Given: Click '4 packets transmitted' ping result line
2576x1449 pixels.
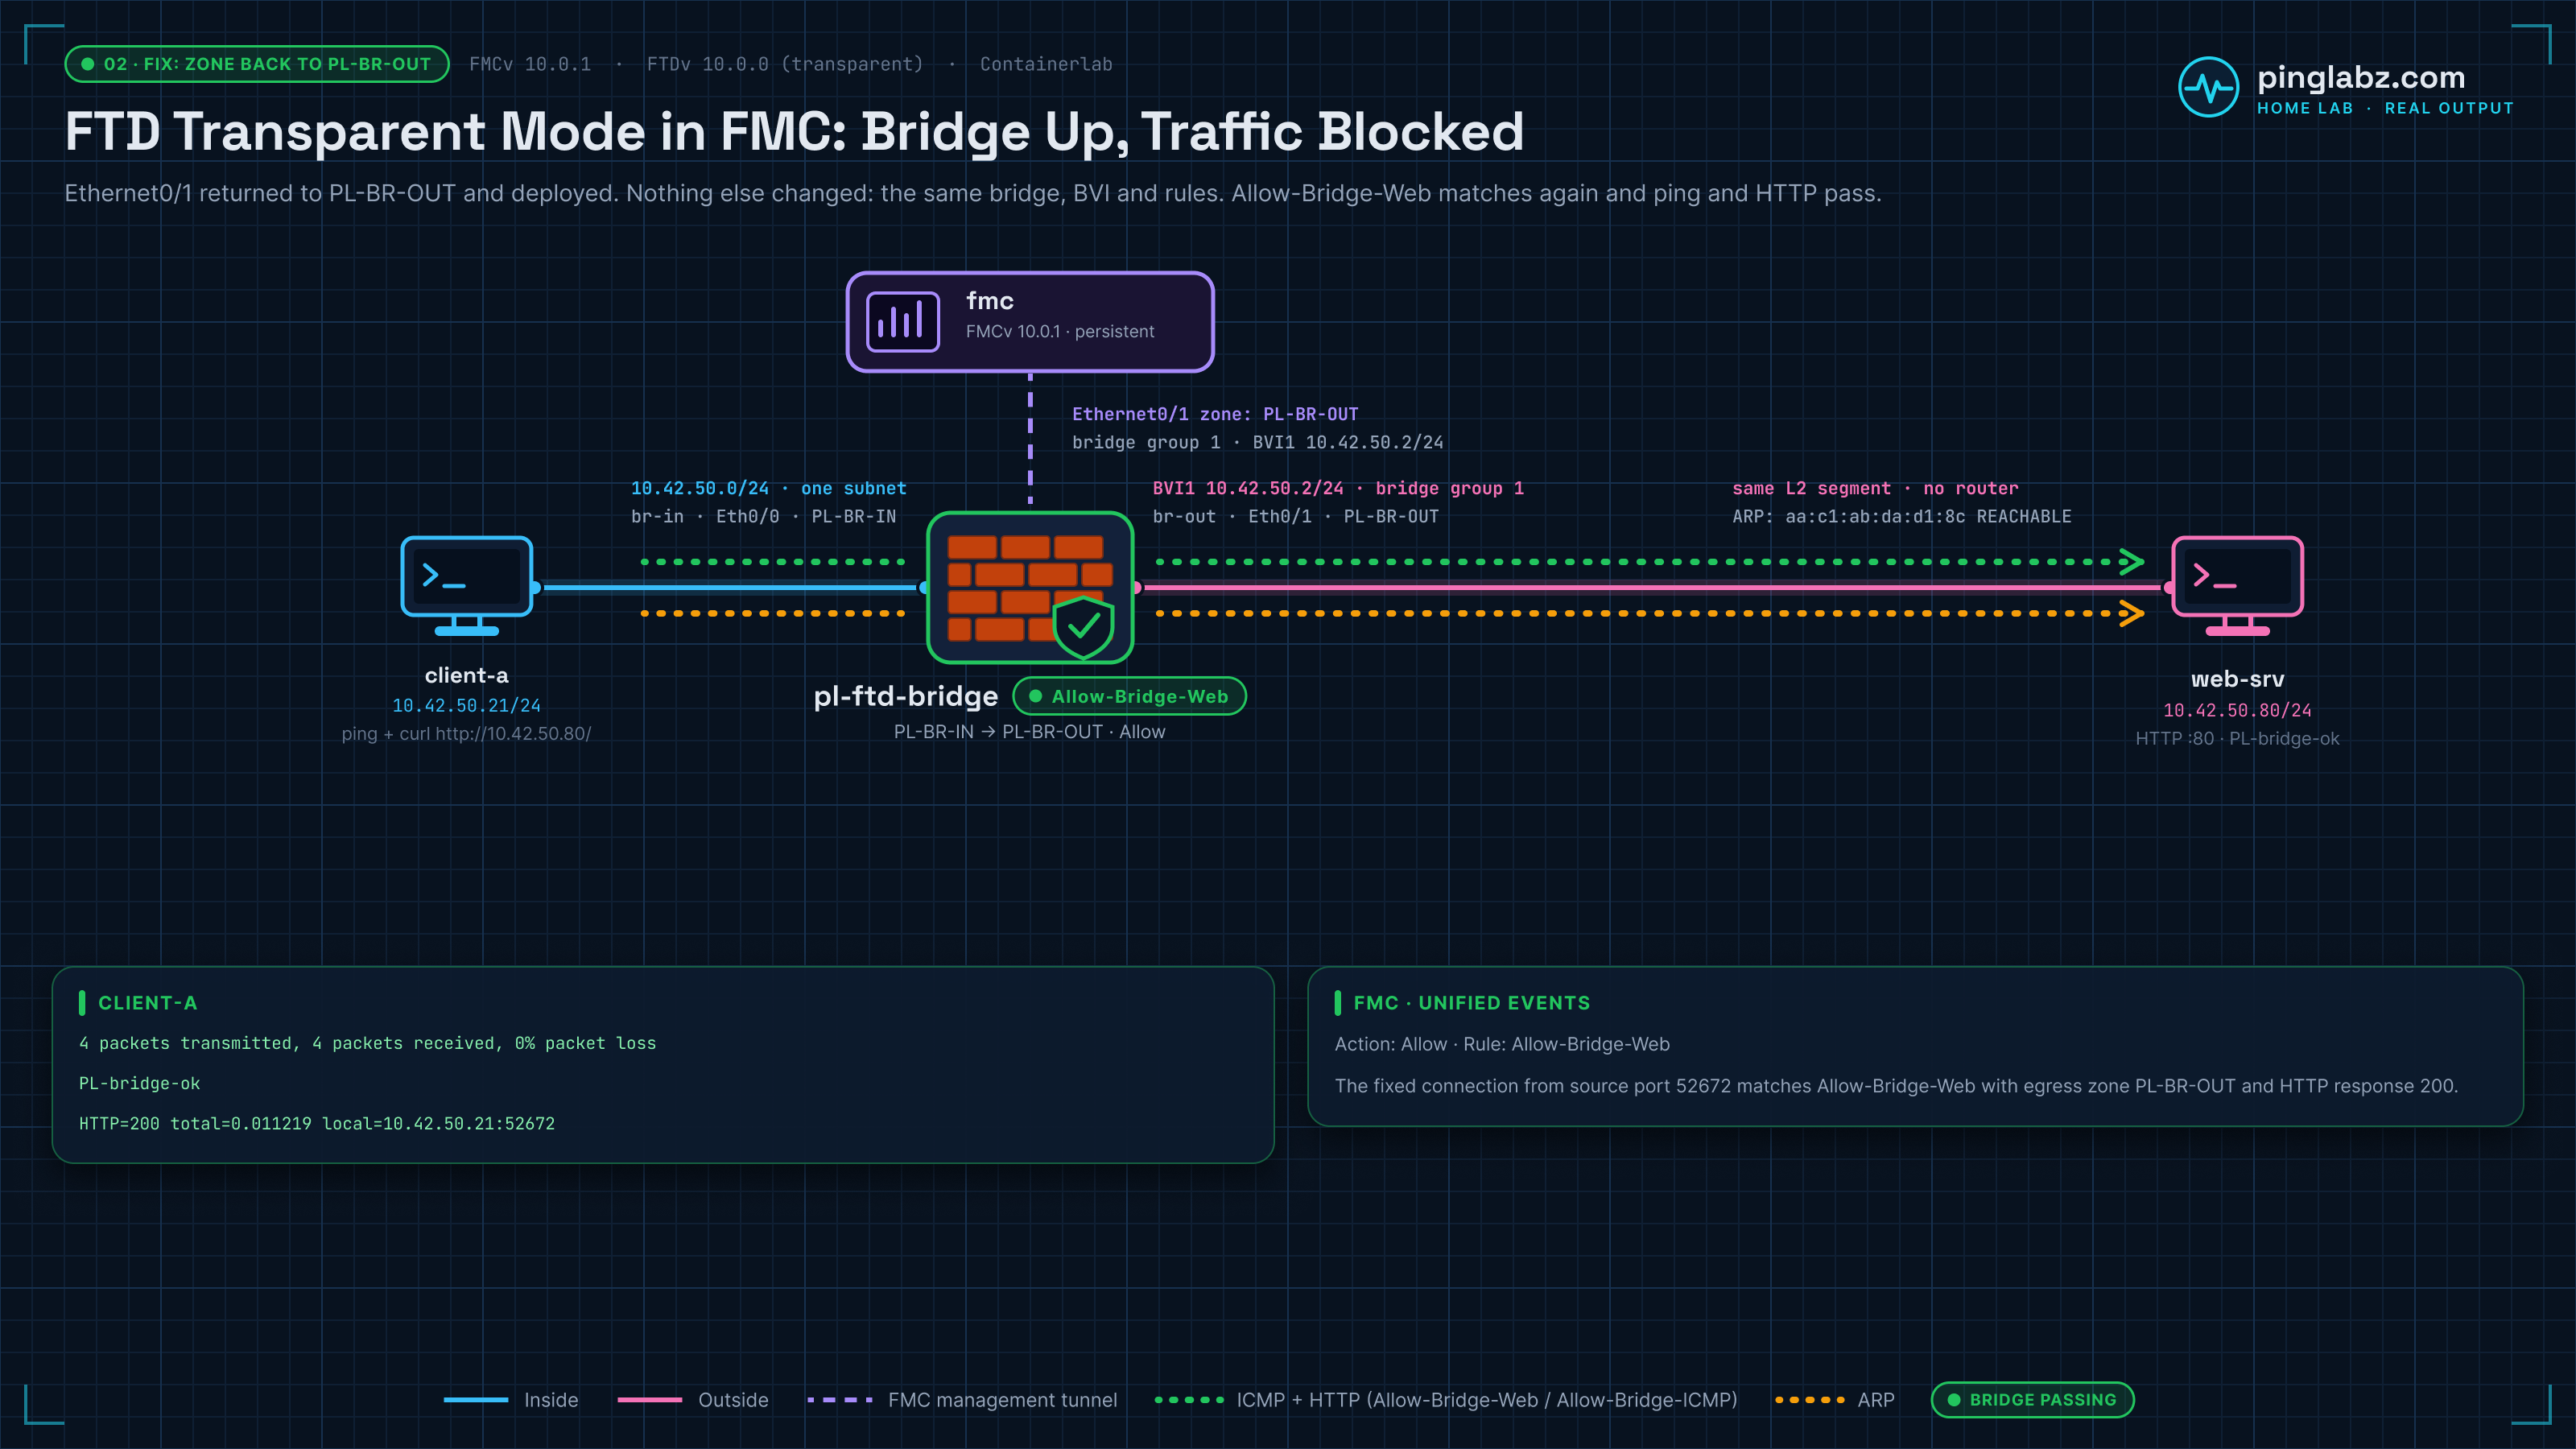Looking at the screenshot, I should pyautogui.click(x=367, y=1043).
